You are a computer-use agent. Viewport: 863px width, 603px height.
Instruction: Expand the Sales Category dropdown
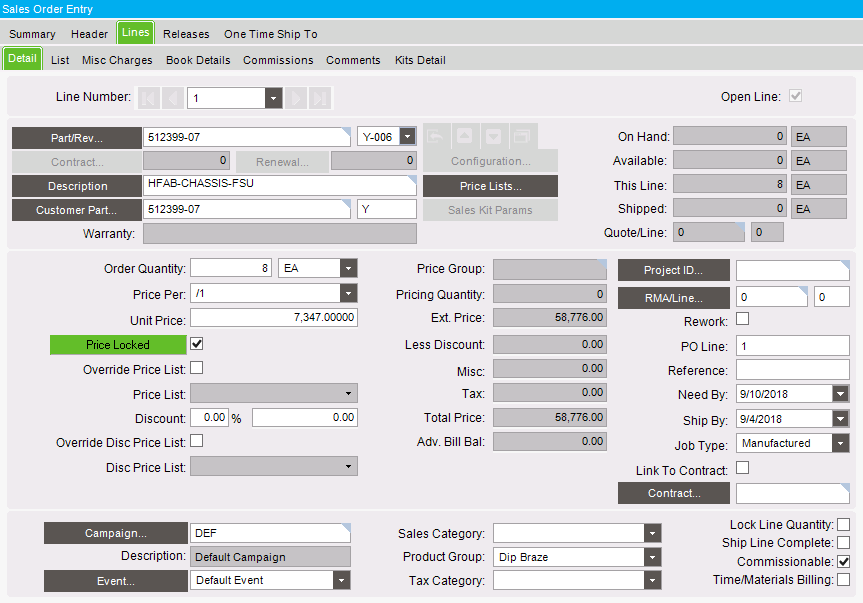(652, 533)
